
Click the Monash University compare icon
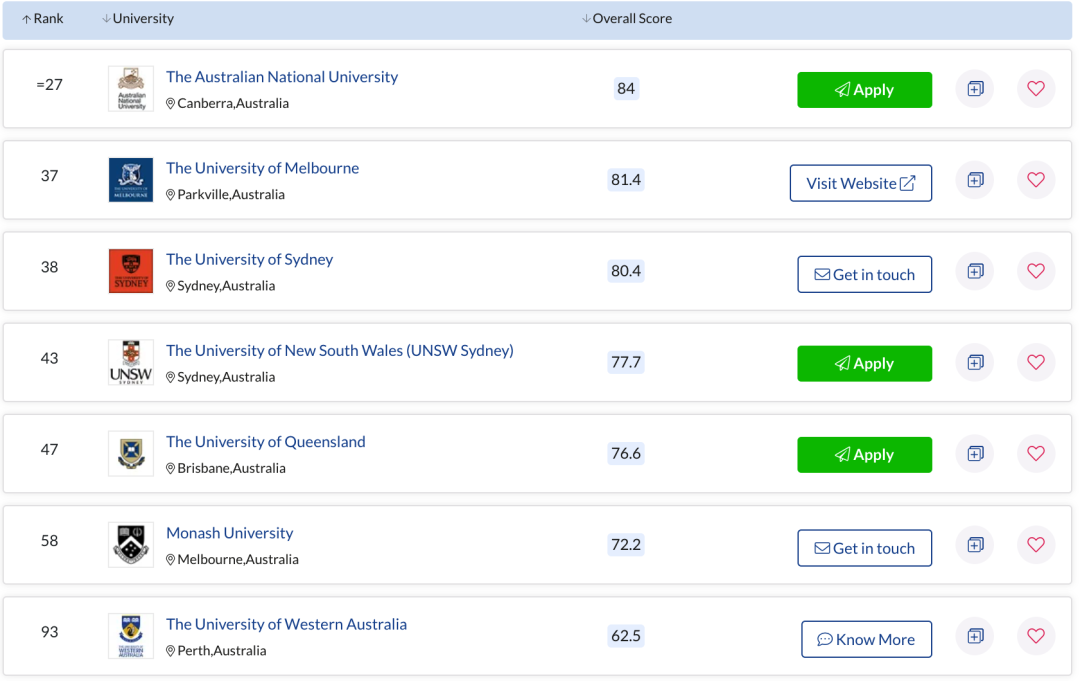tap(975, 545)
